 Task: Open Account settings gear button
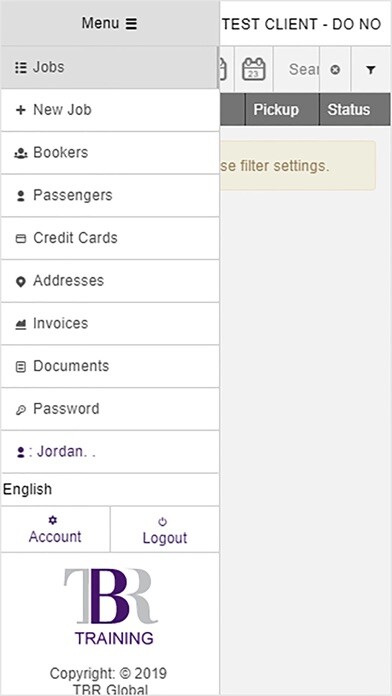(x=55, y=530)
